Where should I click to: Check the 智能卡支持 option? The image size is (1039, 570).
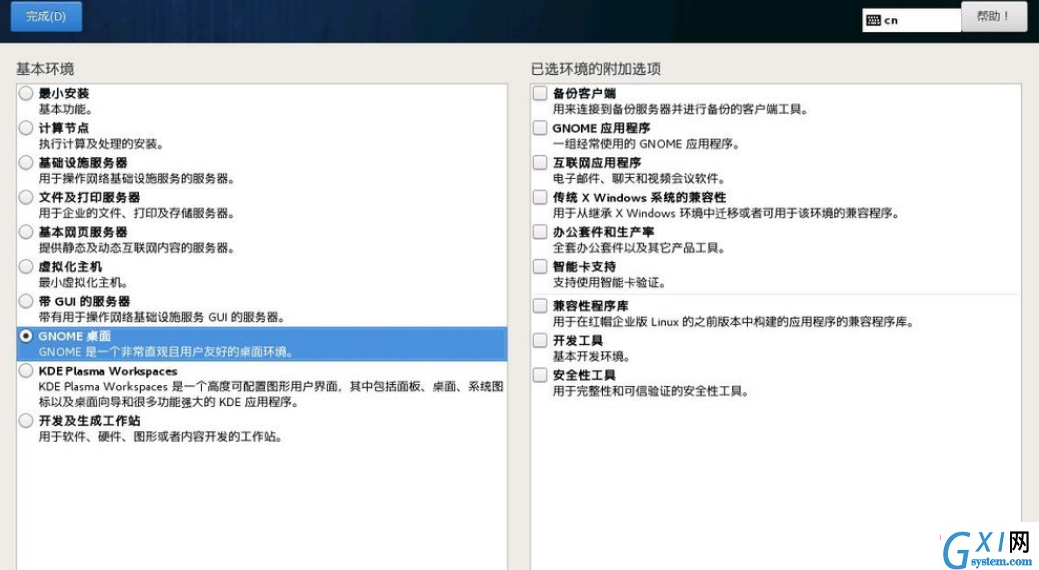pos(540,266)
